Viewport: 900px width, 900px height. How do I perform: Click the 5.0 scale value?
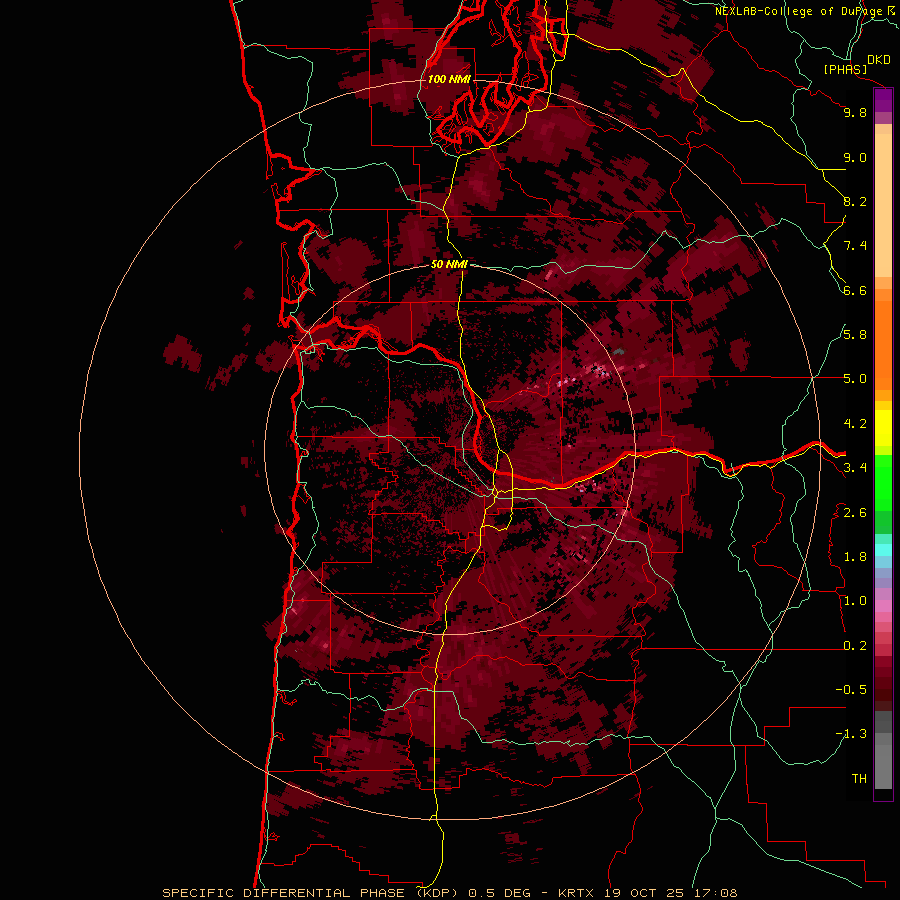tap(855, 379)
